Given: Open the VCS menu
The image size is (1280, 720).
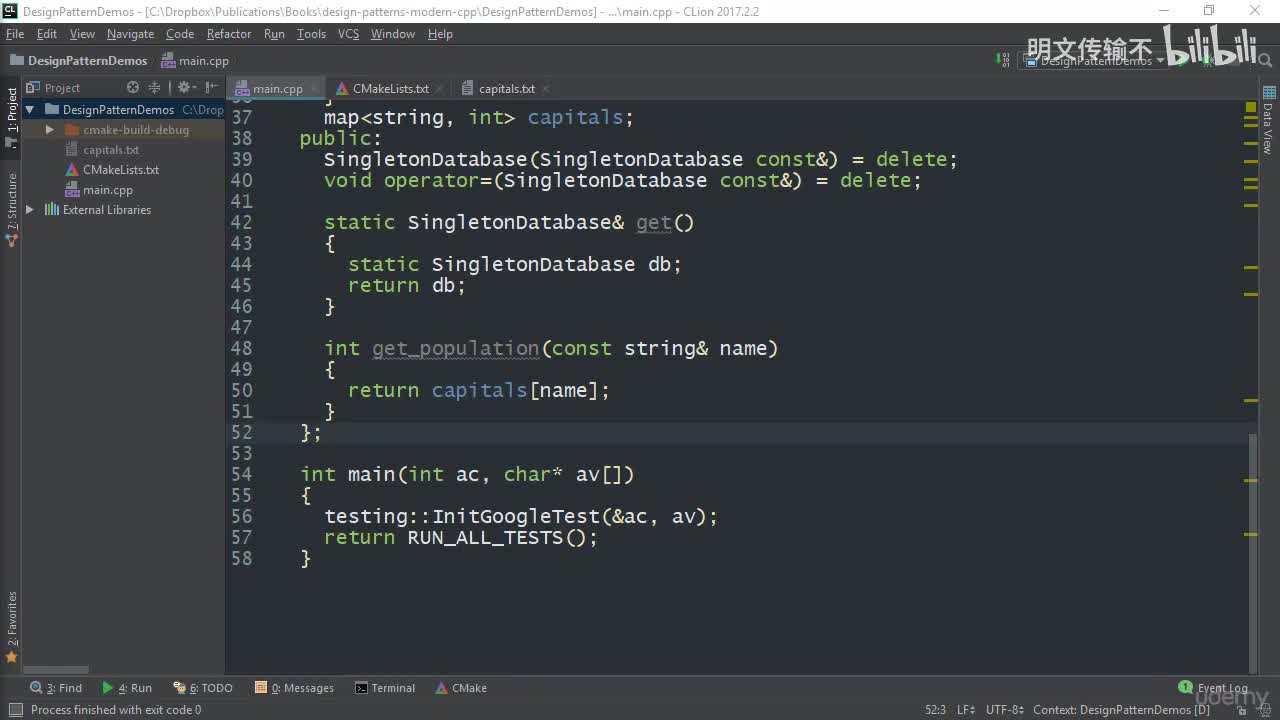Looking at the screenshot, I should (348, 34).
